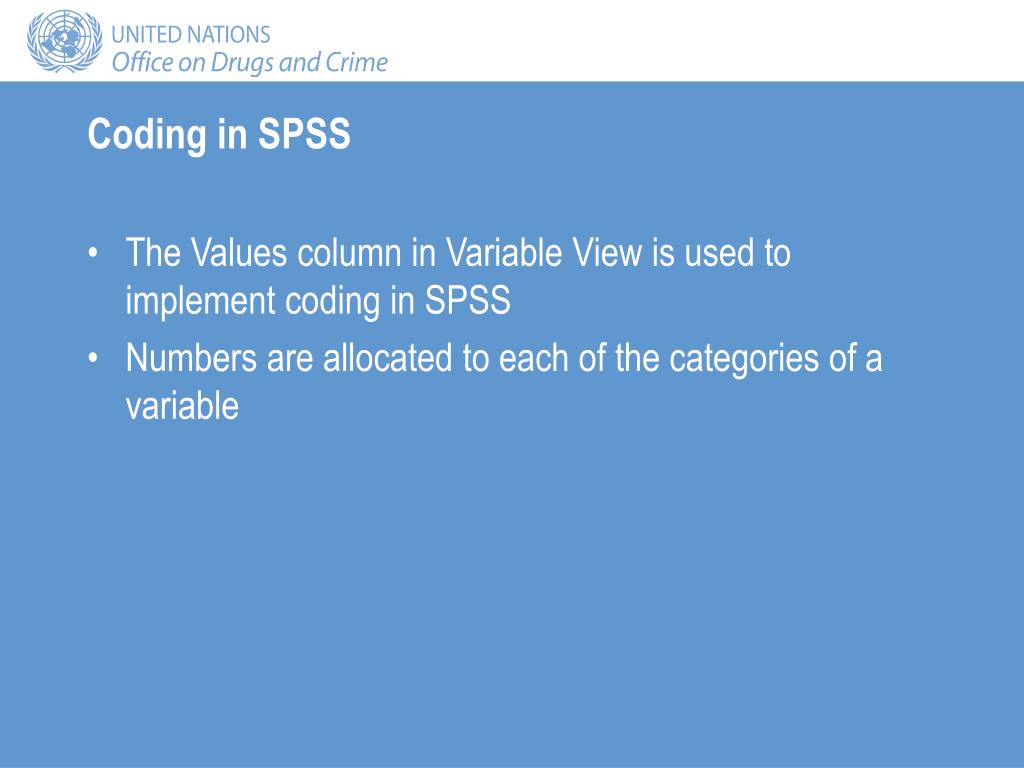Click the United Nations emblem logo
The image size is (1024, 768).
click(x=65, y=41)
